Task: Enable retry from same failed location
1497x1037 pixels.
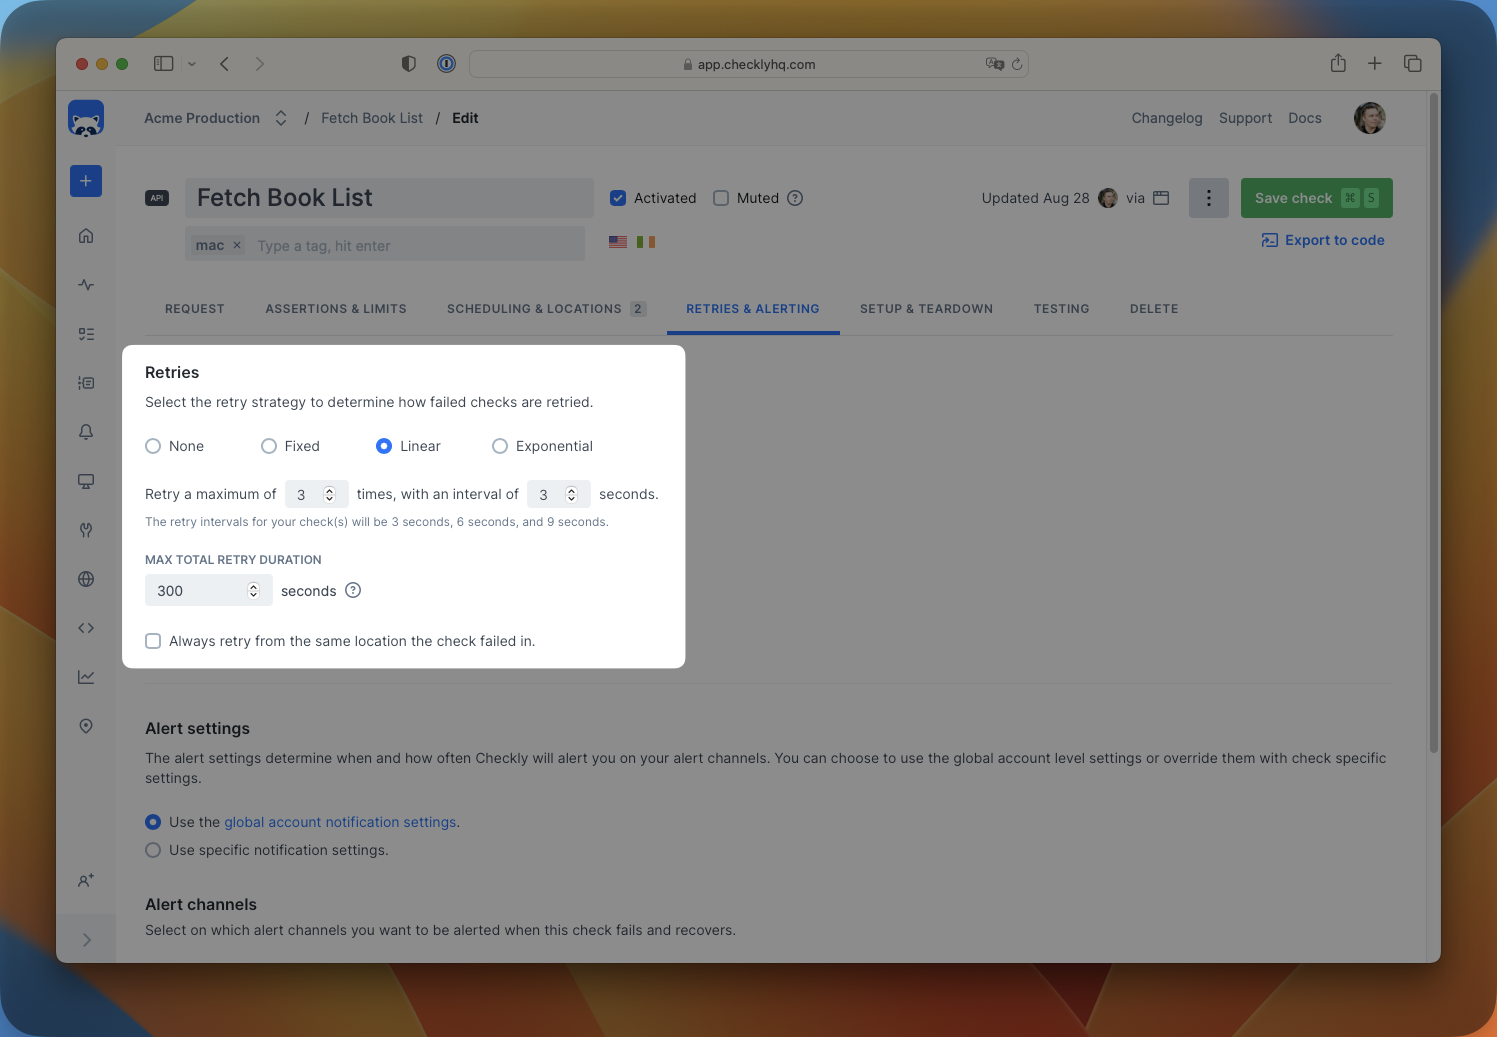Action: coord(153,641)
